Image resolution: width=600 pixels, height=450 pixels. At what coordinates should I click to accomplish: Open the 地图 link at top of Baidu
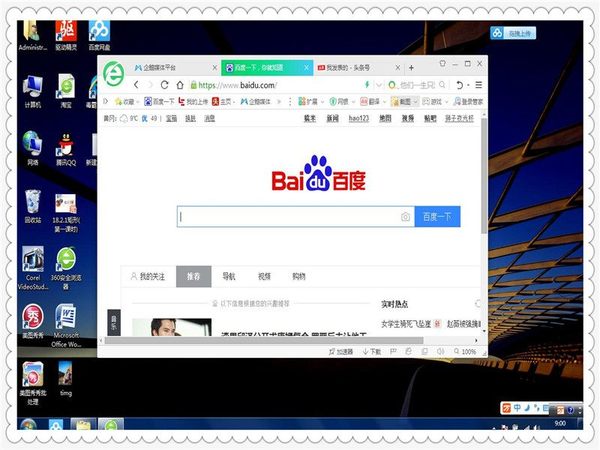tap(385, 118)
